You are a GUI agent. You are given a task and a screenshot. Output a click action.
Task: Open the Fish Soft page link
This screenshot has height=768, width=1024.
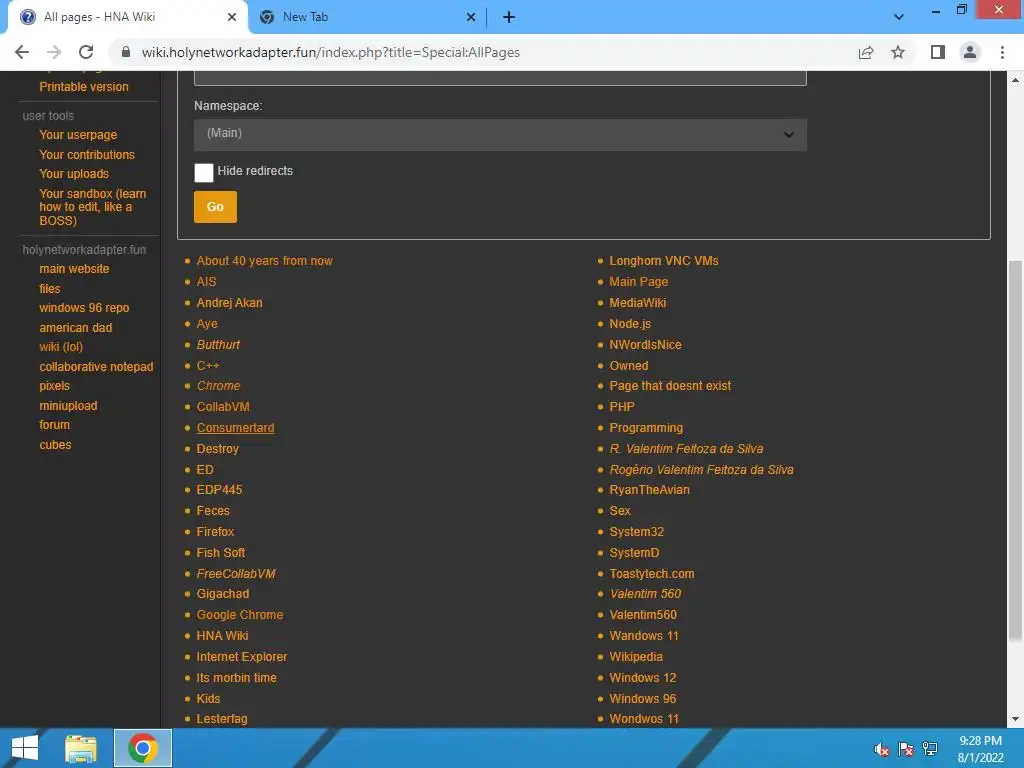(x=221, y=552)
